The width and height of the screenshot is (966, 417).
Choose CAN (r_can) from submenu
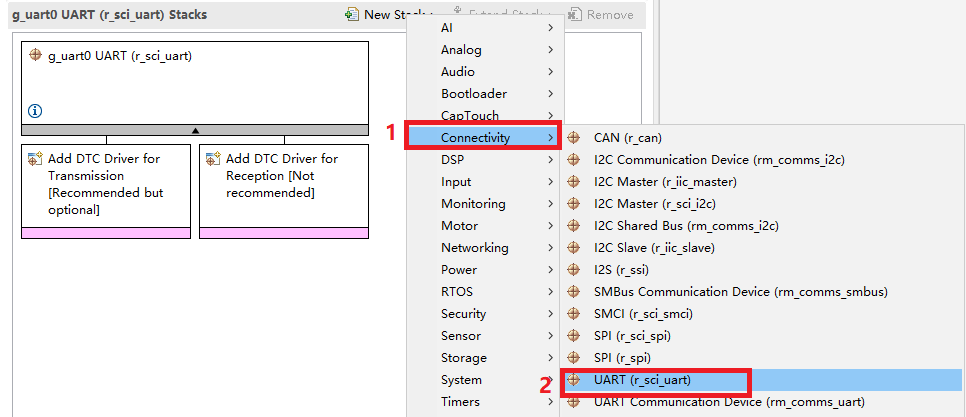point(762,138)
